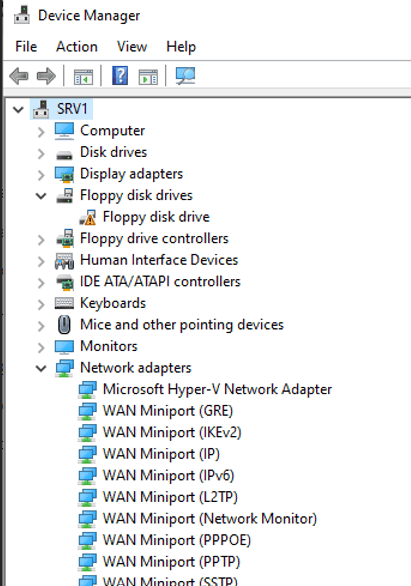The width and height of the screenshot is (411, 586).
Task: Click the Back arrow toolbar icon
Action: click(x=19, y=76)
